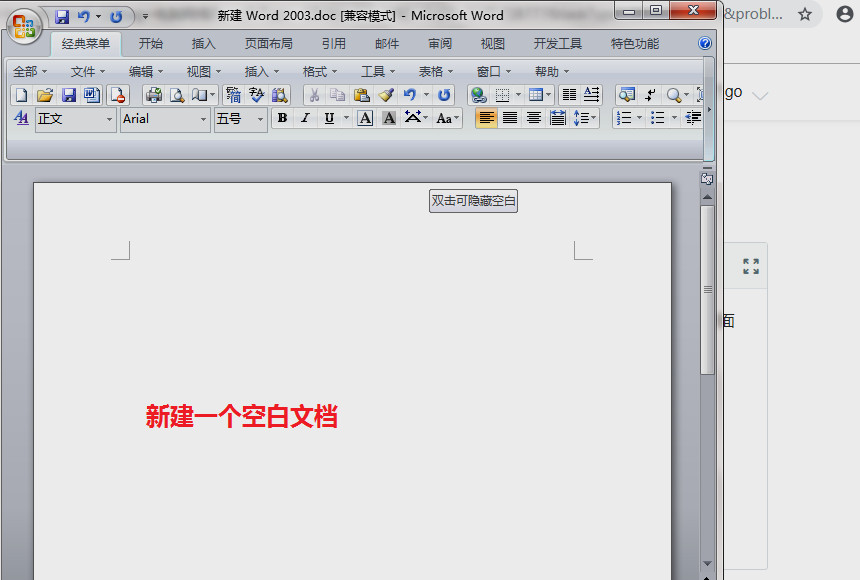This screenshot has width=860, height=580.
Task: Click the 双击可隐藏空白 button
Action: point(473,200)
